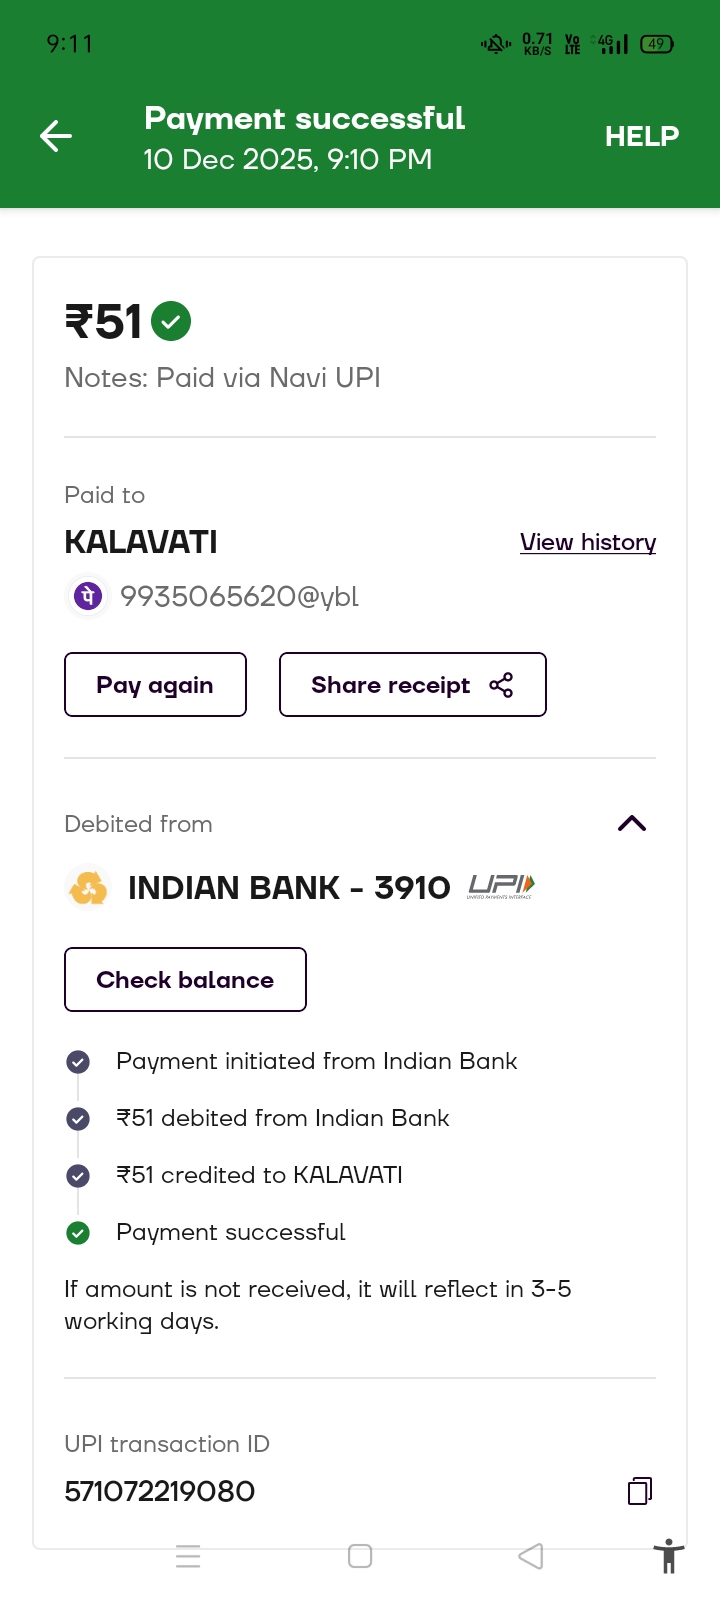Collapse the Debited from section chevron
Screen dimensions: 720x1600
632,824
